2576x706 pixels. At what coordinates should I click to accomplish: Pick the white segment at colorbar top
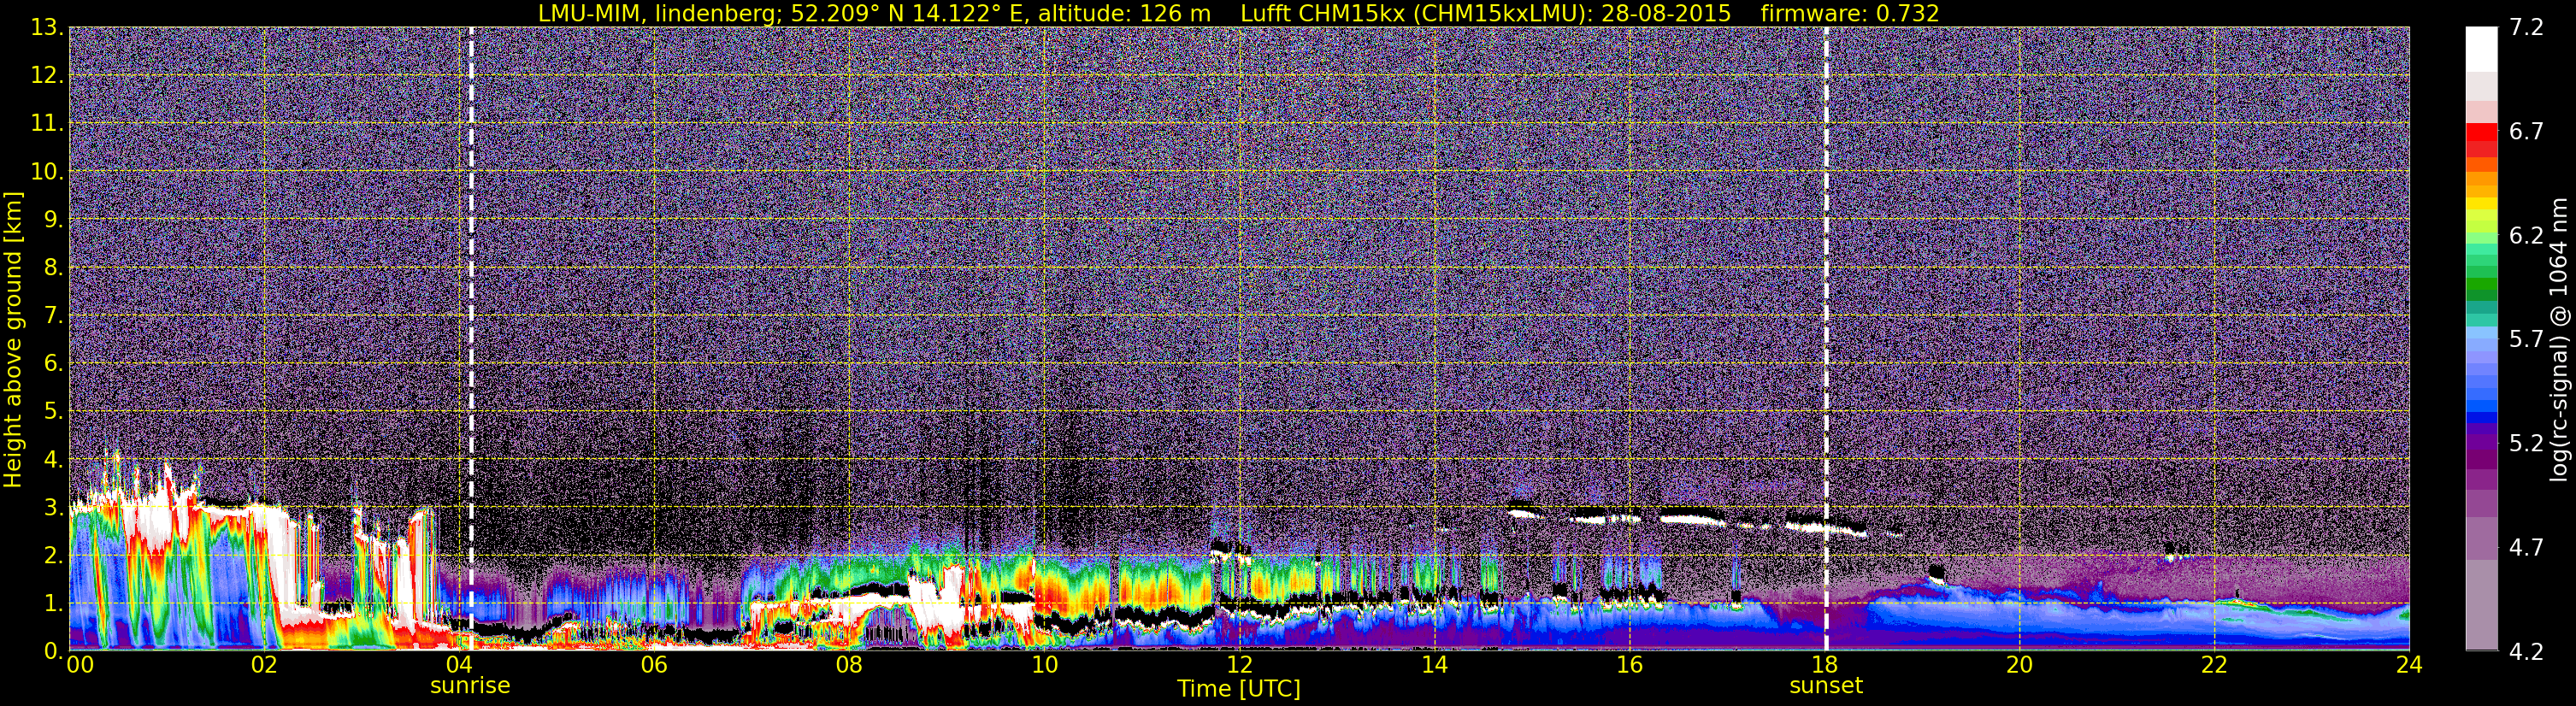pyautogui.click(x=2481, y=48)
